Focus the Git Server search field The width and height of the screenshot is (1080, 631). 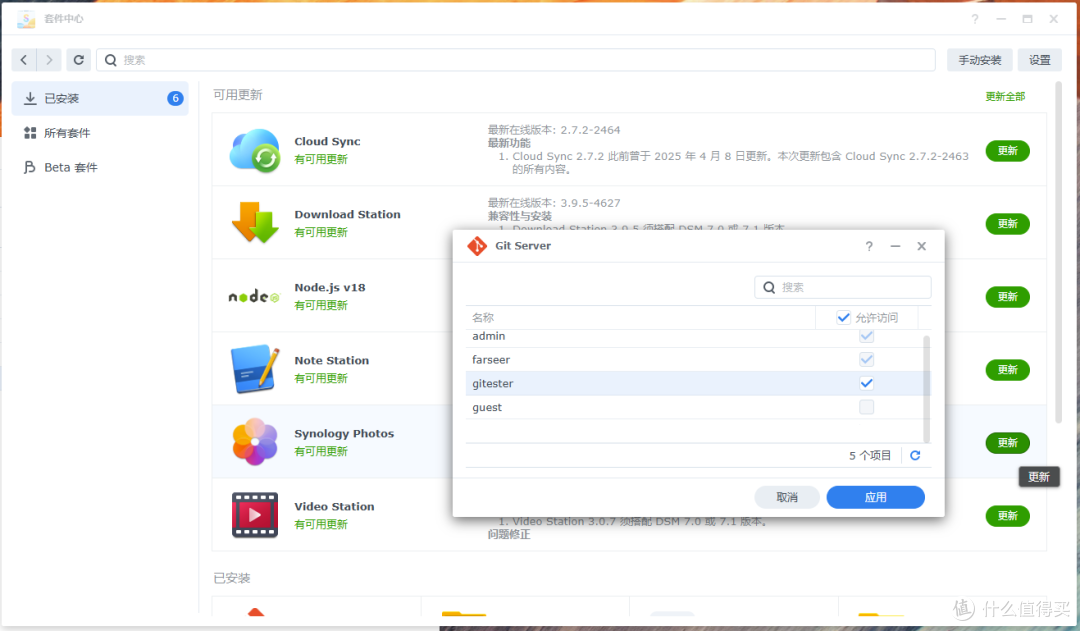coord(842,287)
